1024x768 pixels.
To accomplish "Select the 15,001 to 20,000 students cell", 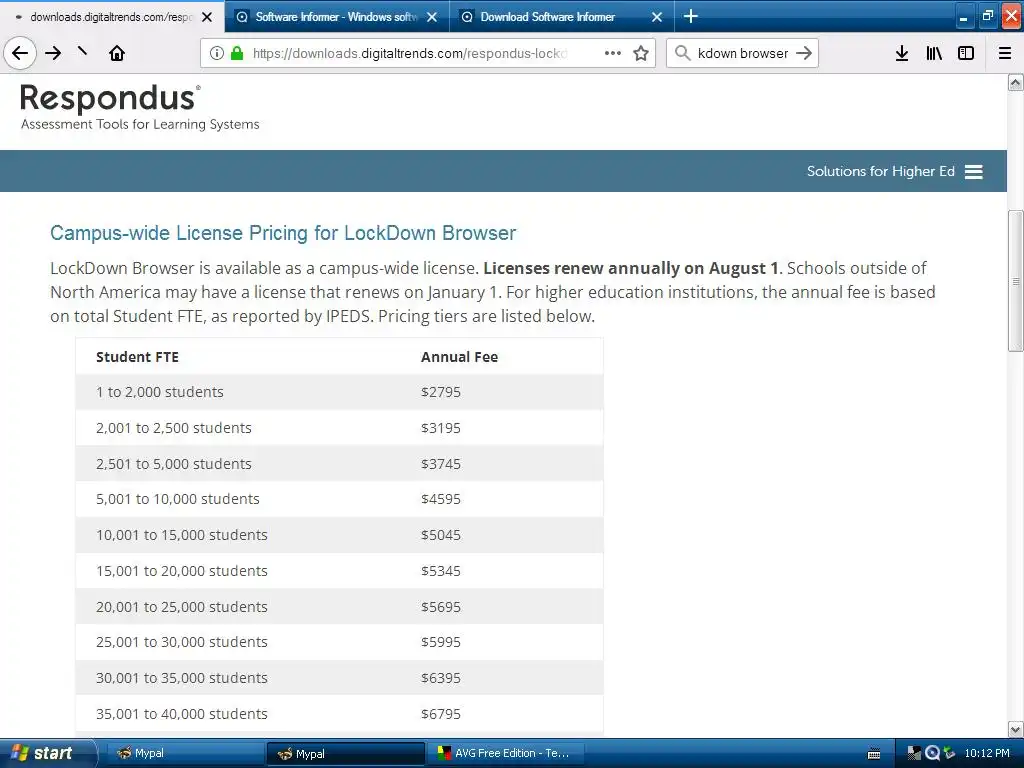I will pos(182,571).
